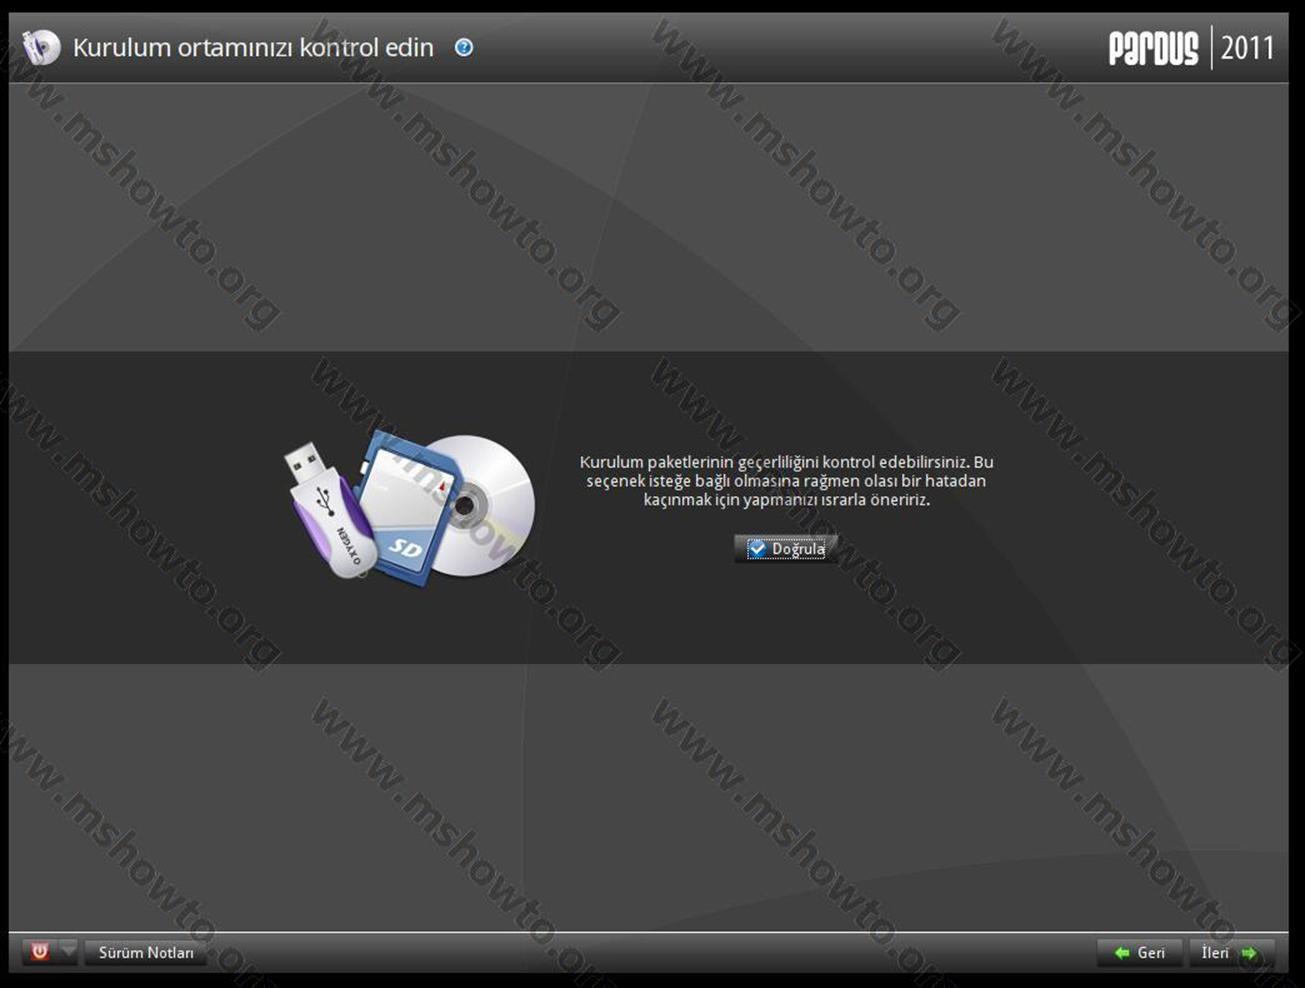Go back with the Geri button
1305x988 pixels.
(x=1140, y=953)
